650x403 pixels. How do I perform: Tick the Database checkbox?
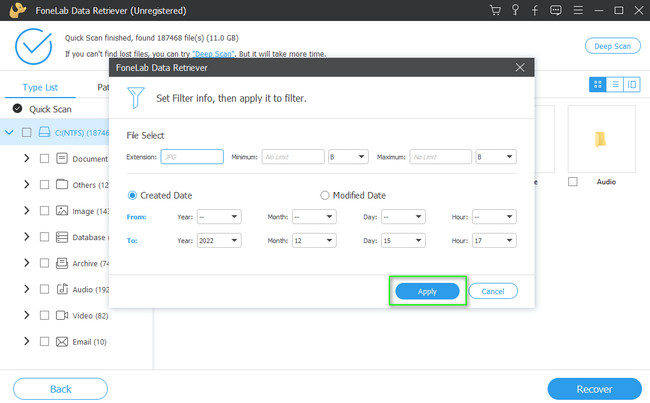(44, 237)
